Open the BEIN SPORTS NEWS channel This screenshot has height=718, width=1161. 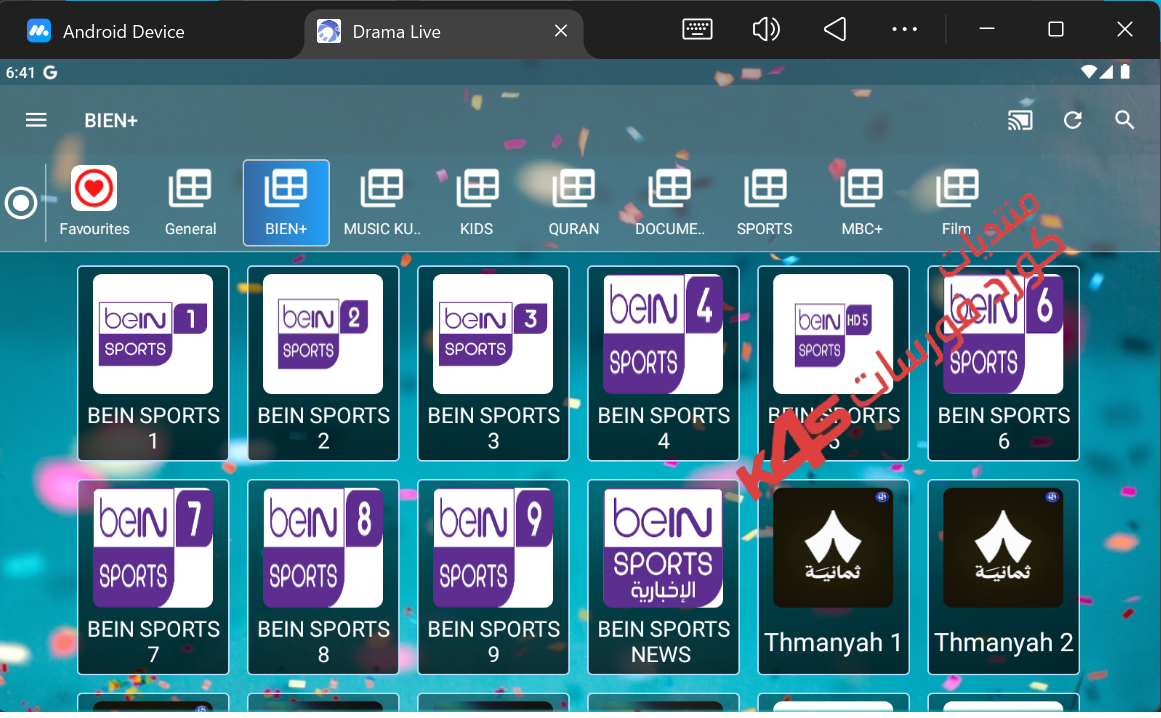coord(663,577)
